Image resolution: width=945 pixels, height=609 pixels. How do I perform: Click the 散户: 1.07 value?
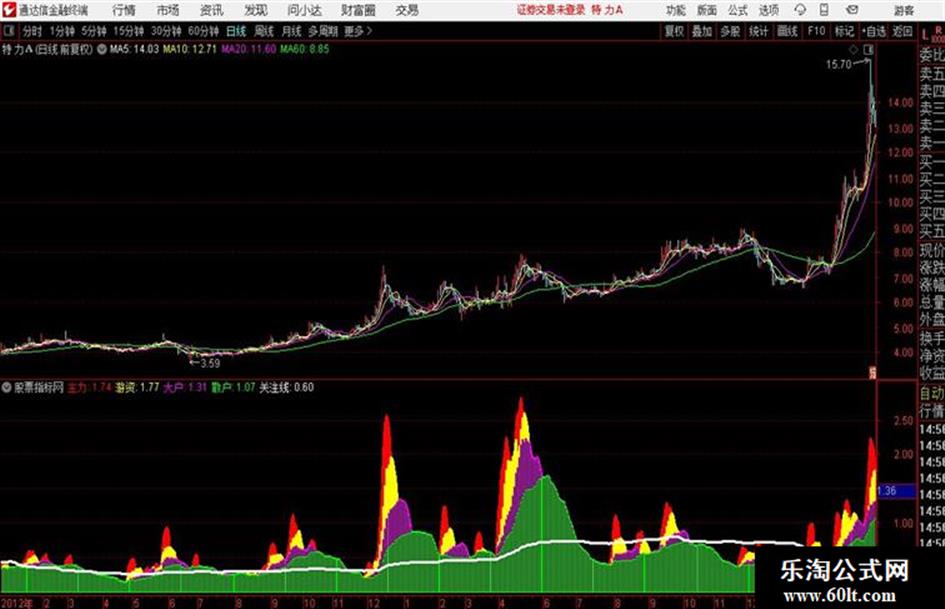233,387
